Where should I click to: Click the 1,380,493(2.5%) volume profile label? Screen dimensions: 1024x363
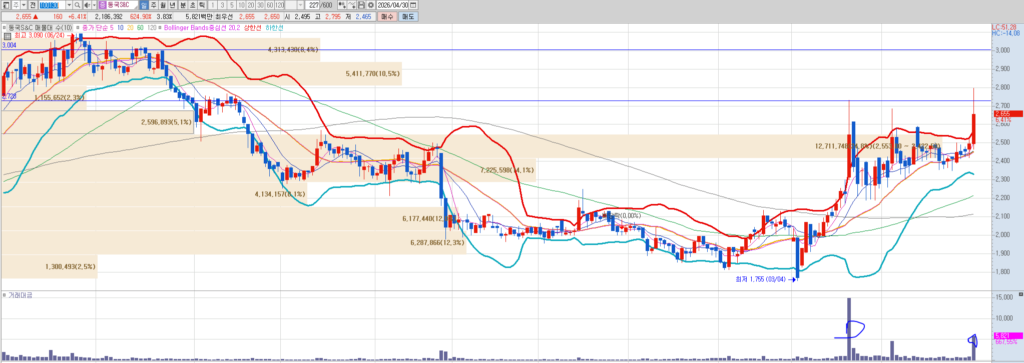coord(71,267)
